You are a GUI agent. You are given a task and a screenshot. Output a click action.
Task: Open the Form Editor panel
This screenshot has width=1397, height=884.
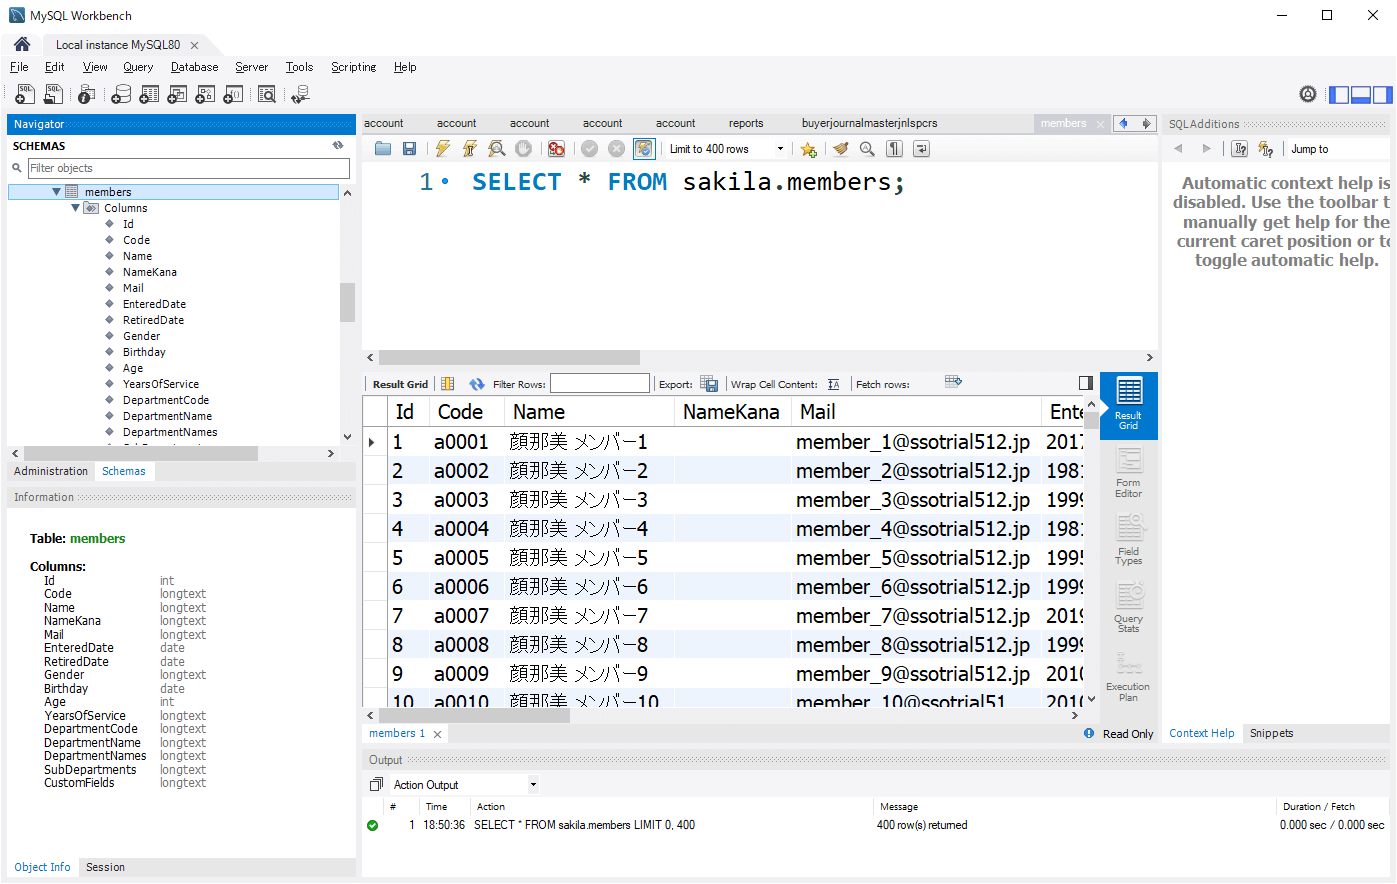click(1128, 474)
